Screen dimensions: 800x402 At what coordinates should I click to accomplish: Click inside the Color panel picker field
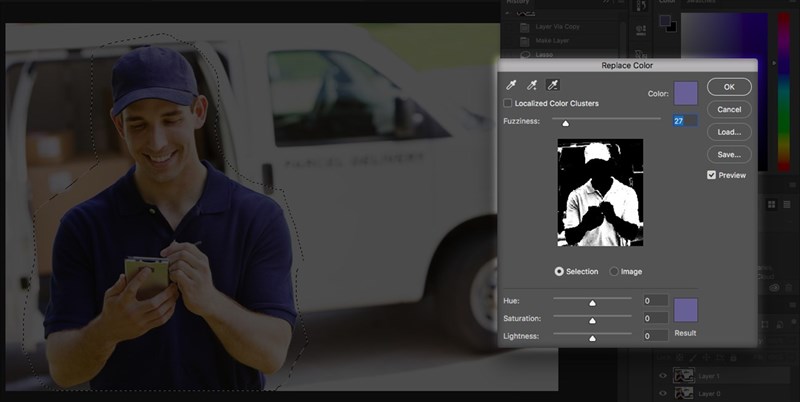tap(724, 36)
